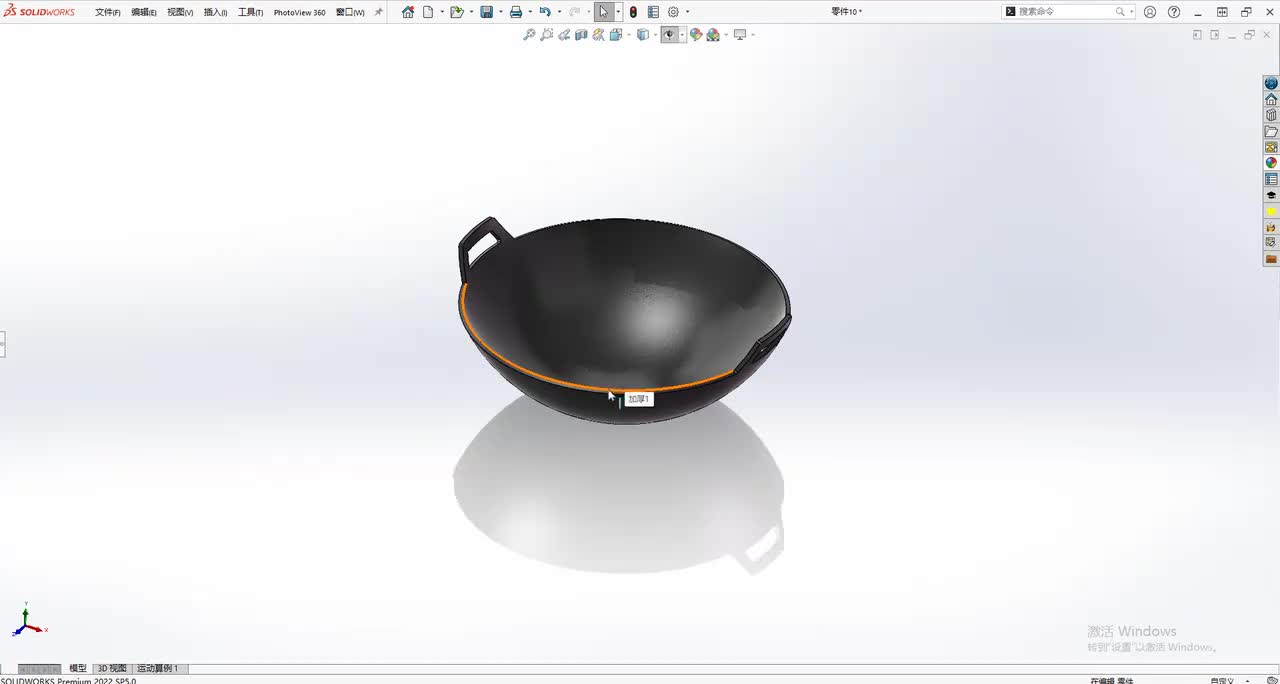This screenshot has width=1280, height=684.
Task: Switch to the 模型 tab
Action: tap(78, 668)
